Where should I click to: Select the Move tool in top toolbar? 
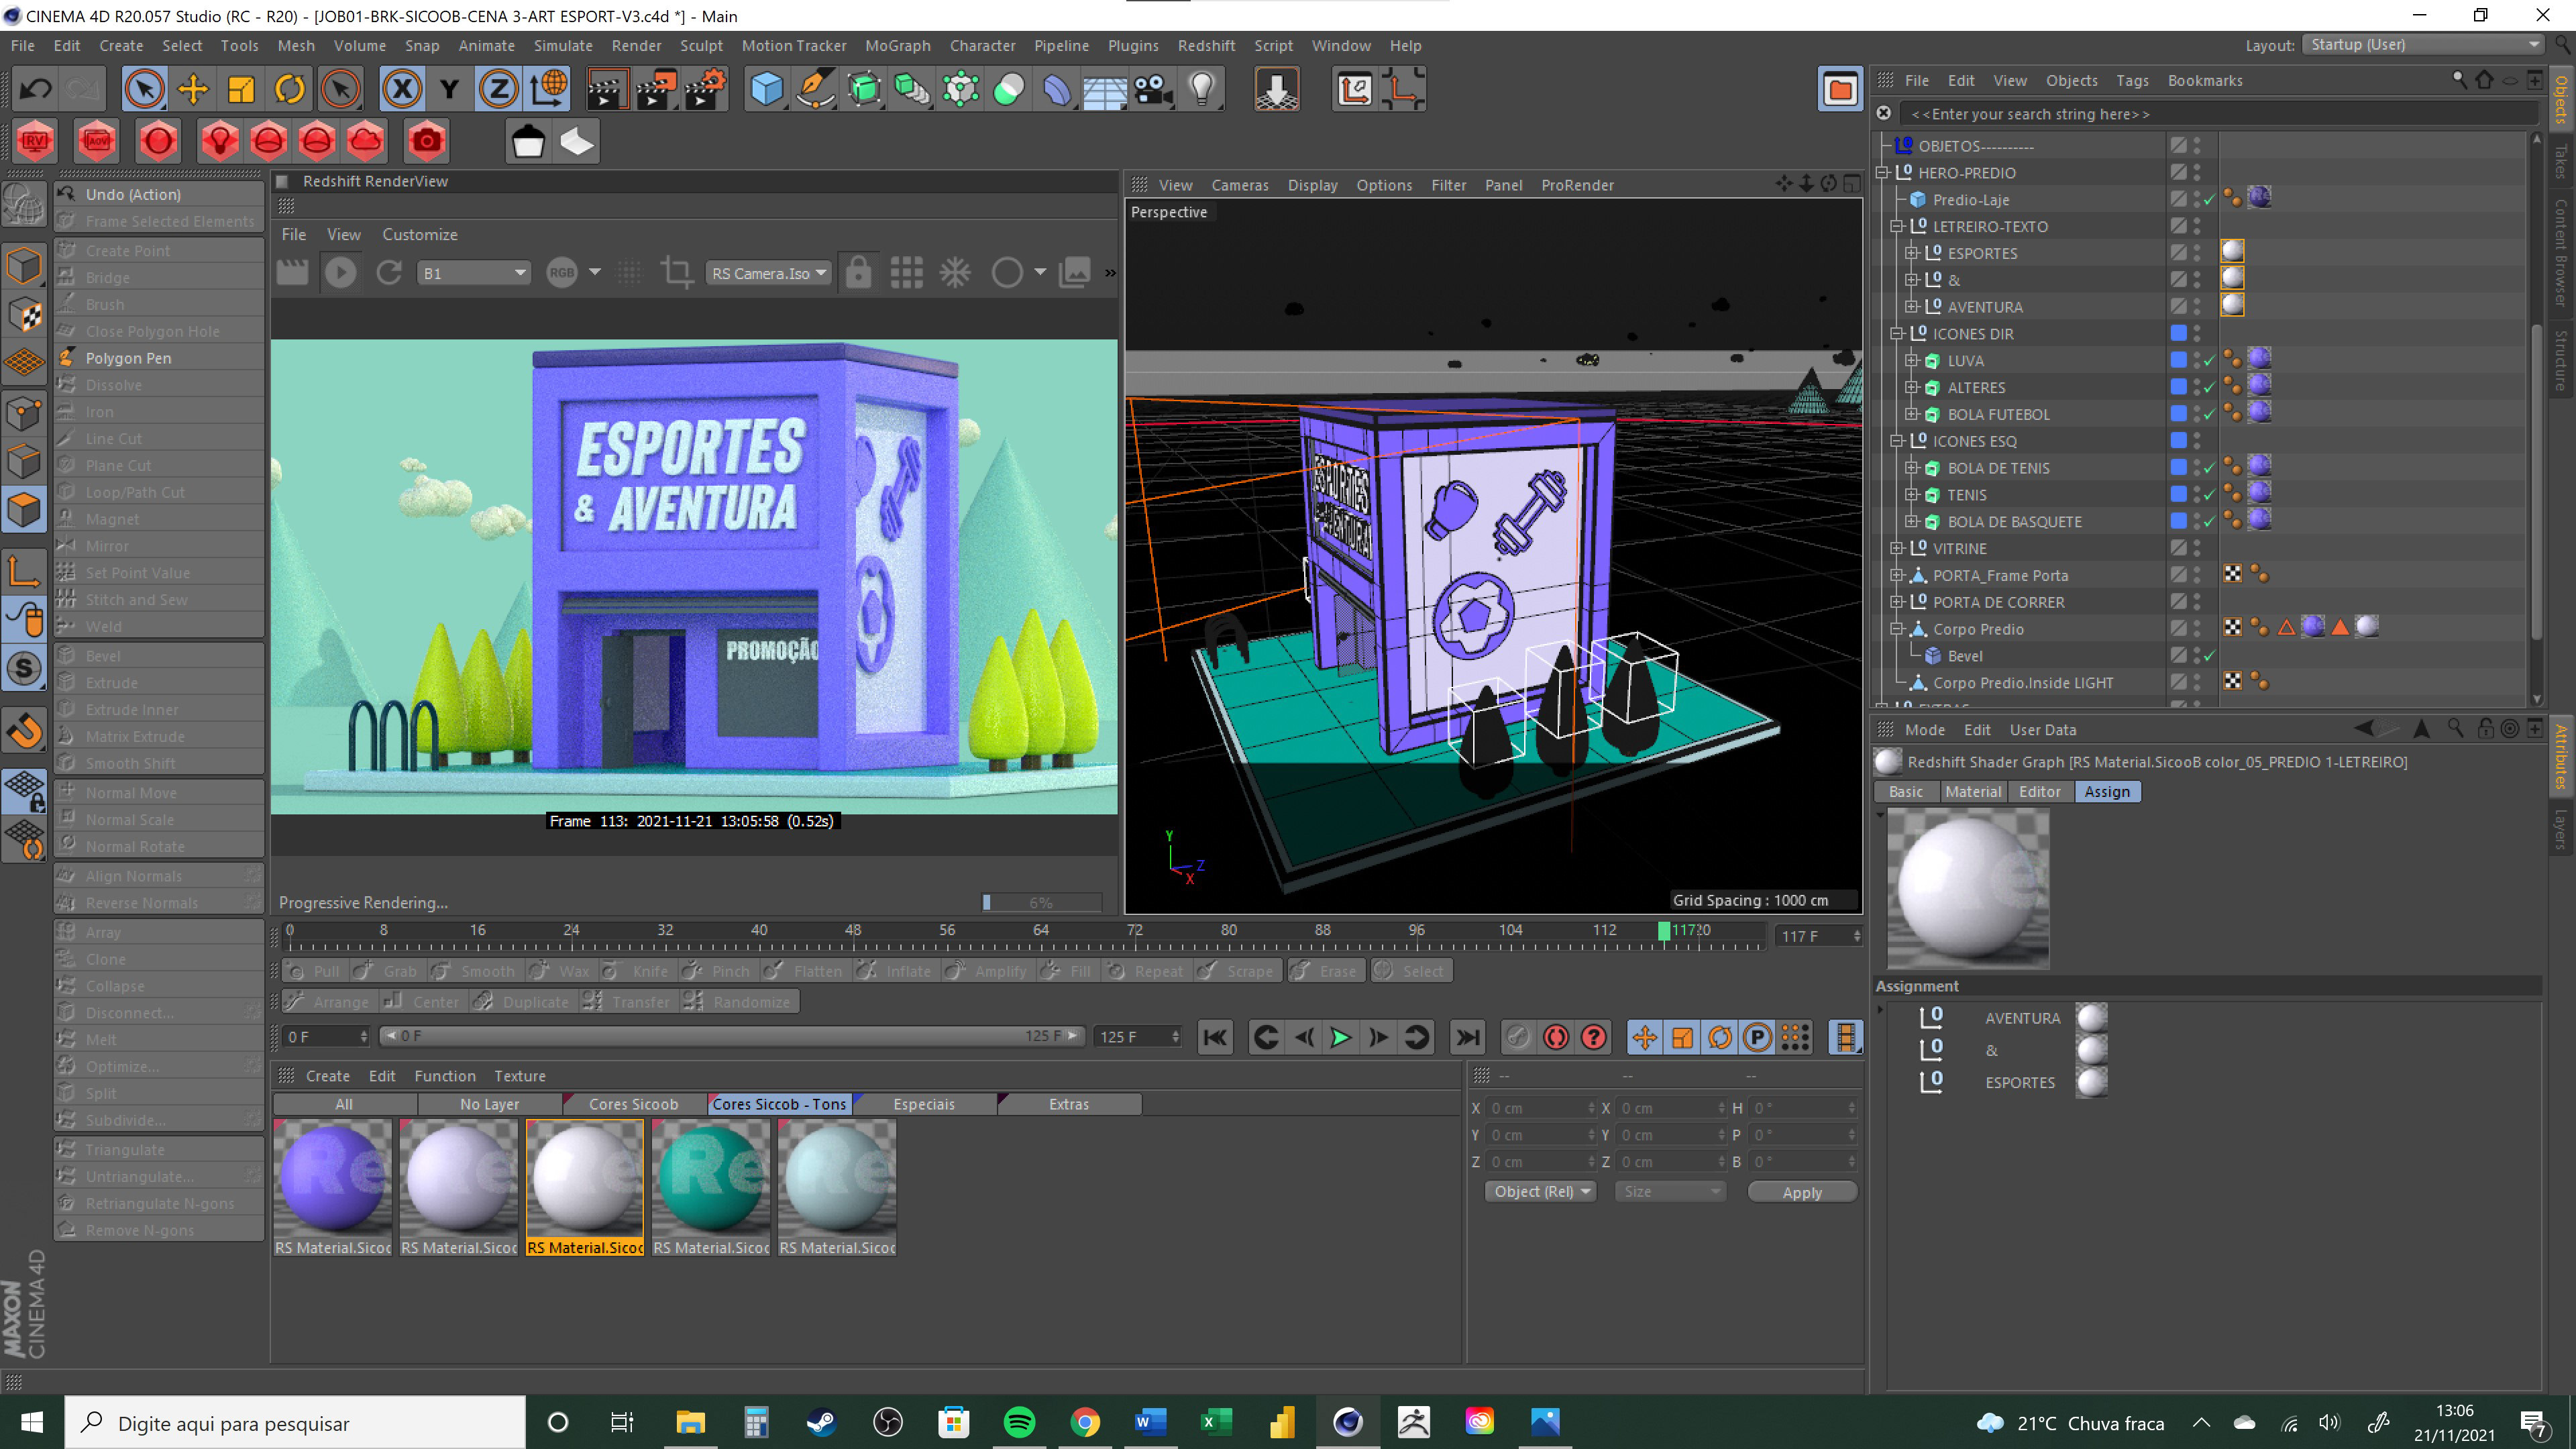click(x=192, y=90)
